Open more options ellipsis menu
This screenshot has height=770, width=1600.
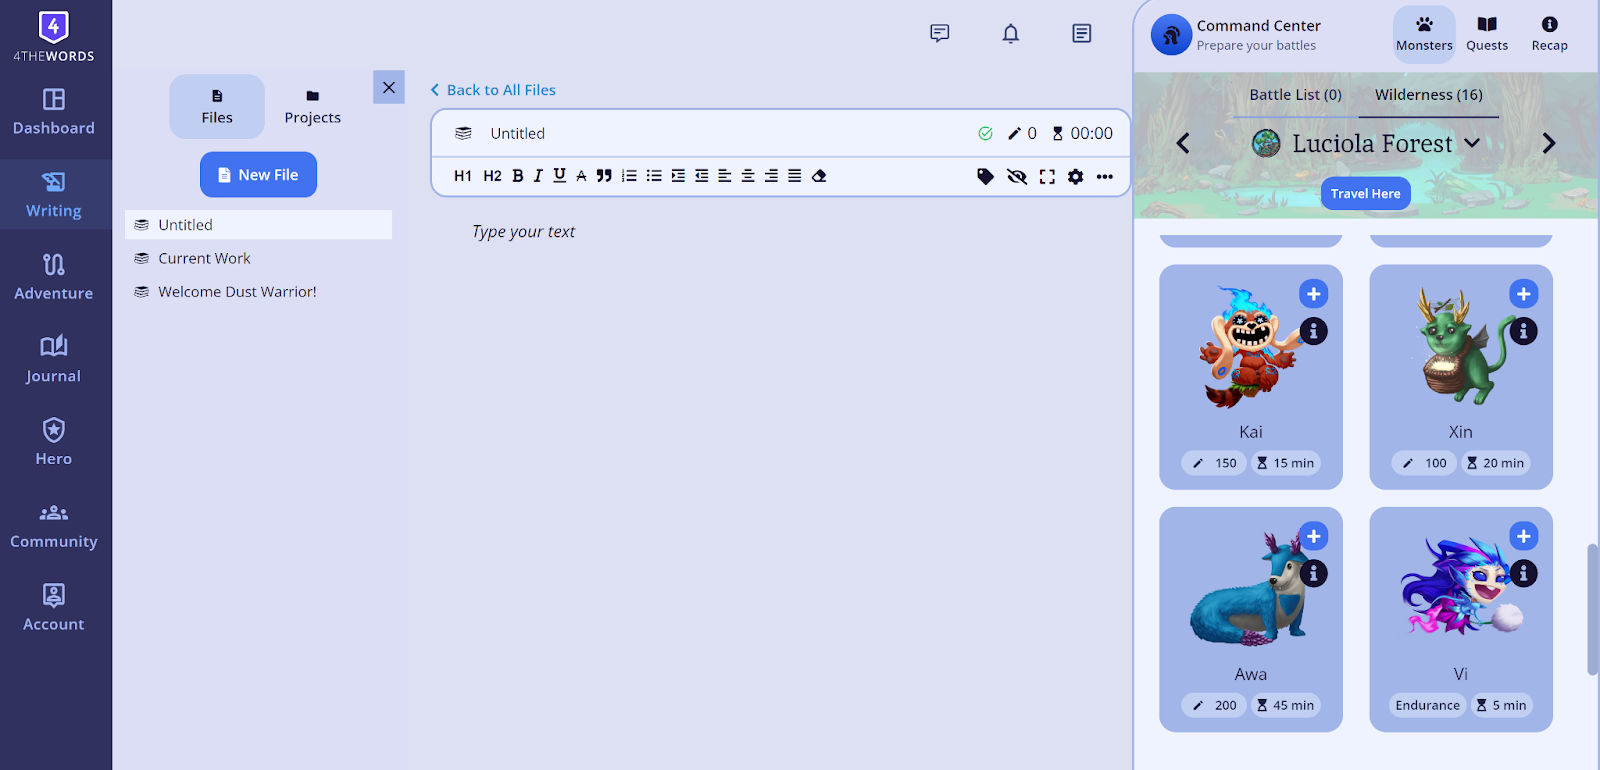coord(1104,176)
